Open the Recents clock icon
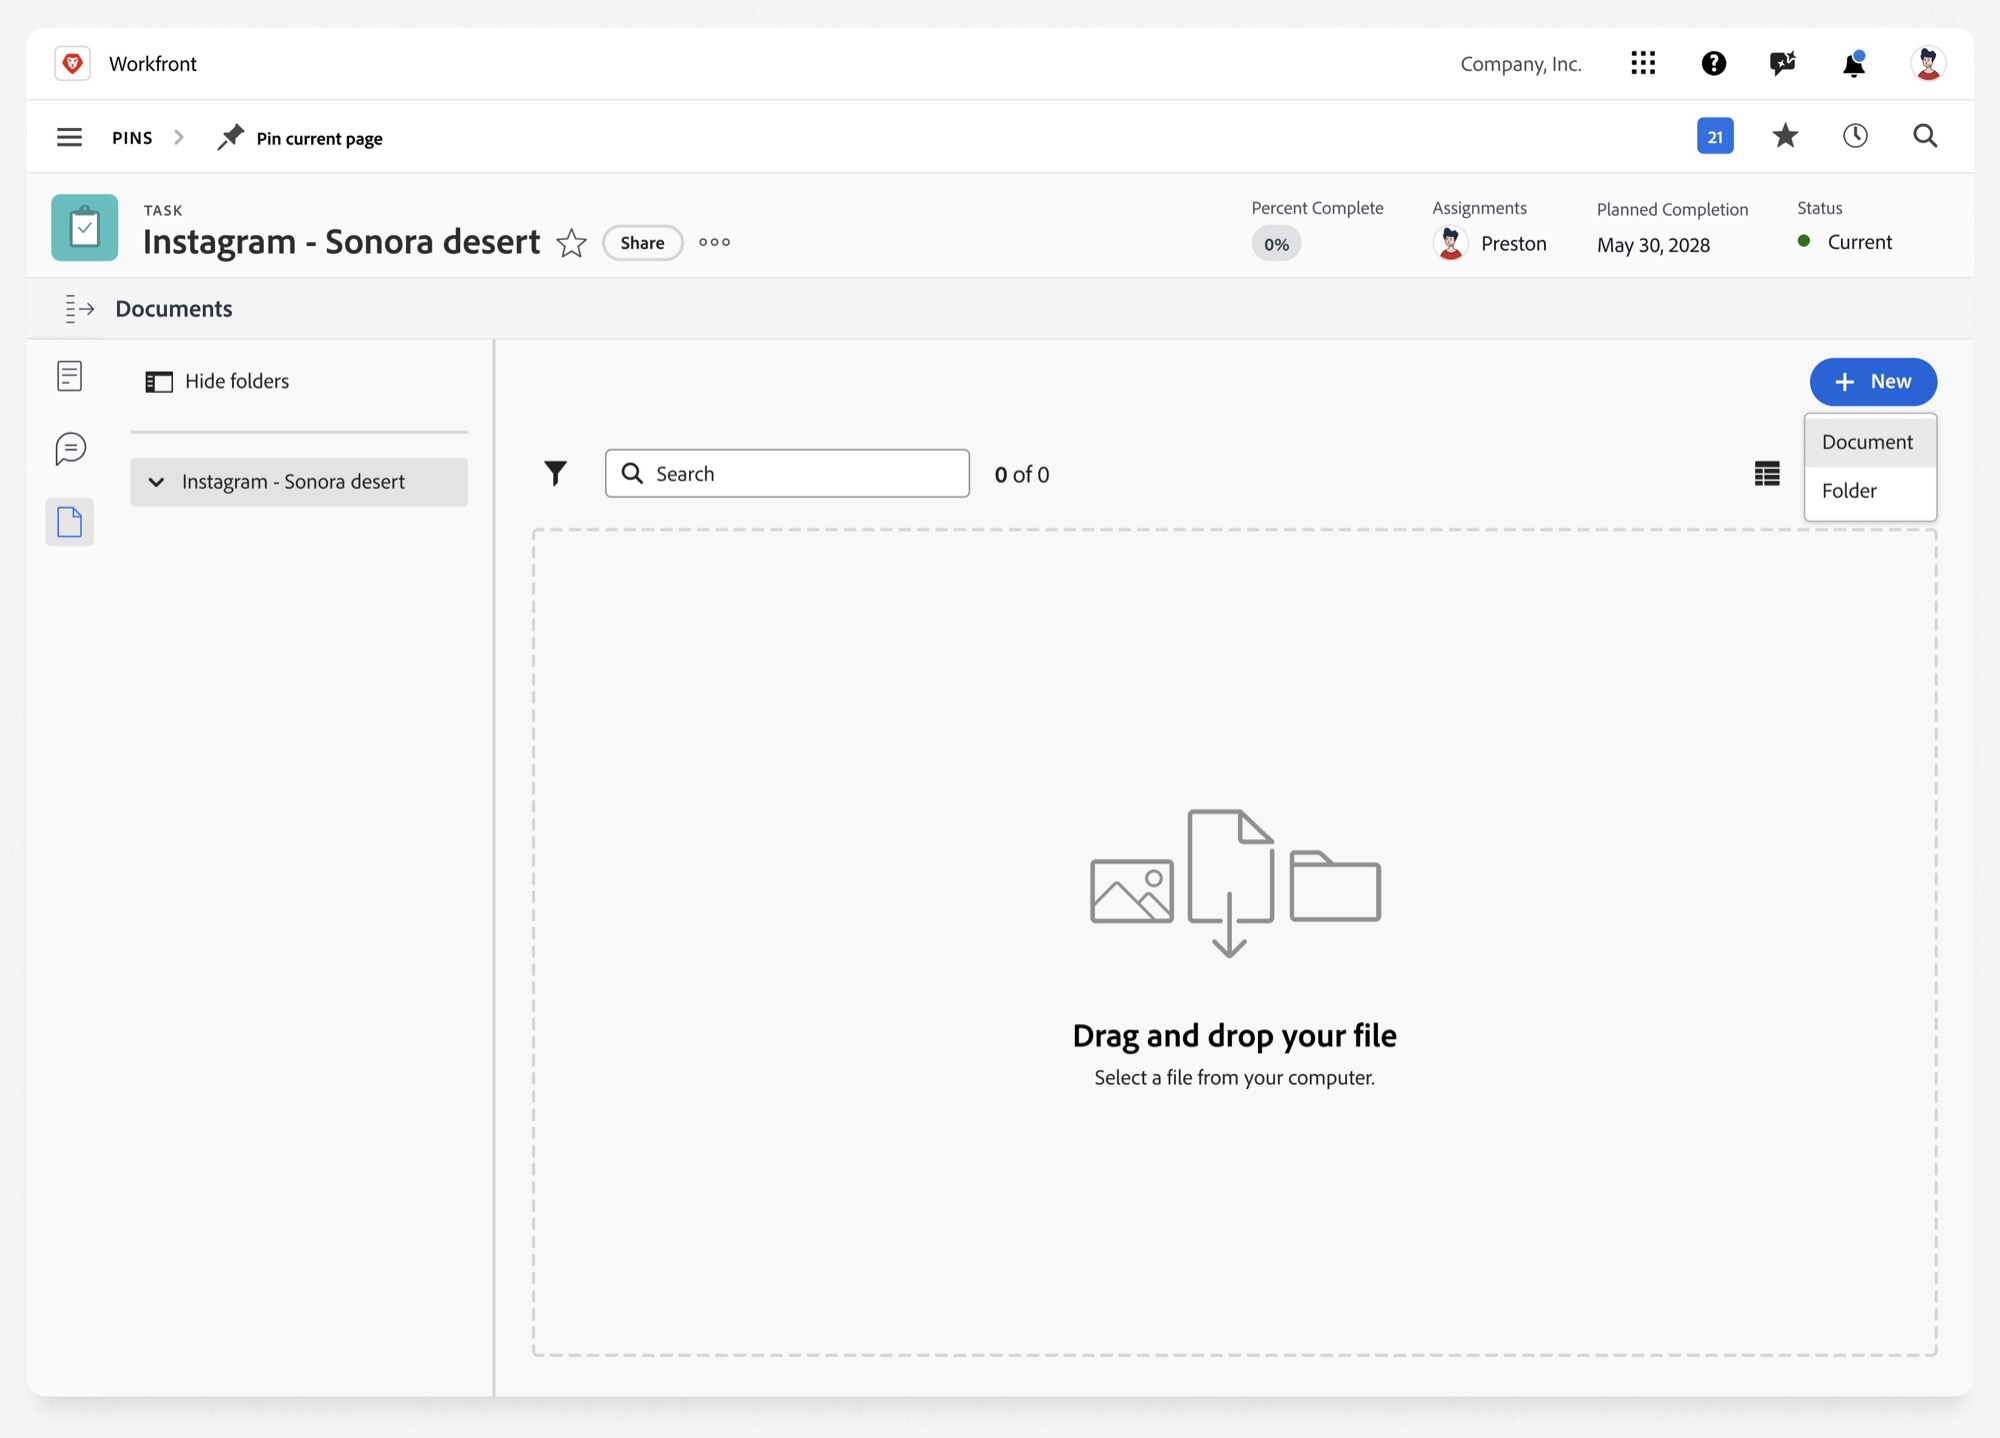 pos(1855,136)
